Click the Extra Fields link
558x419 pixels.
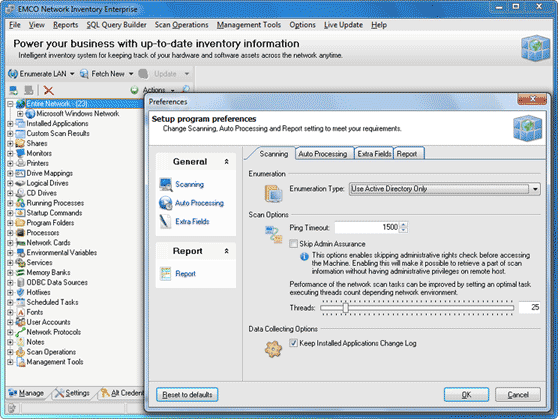tap(192, 221)
